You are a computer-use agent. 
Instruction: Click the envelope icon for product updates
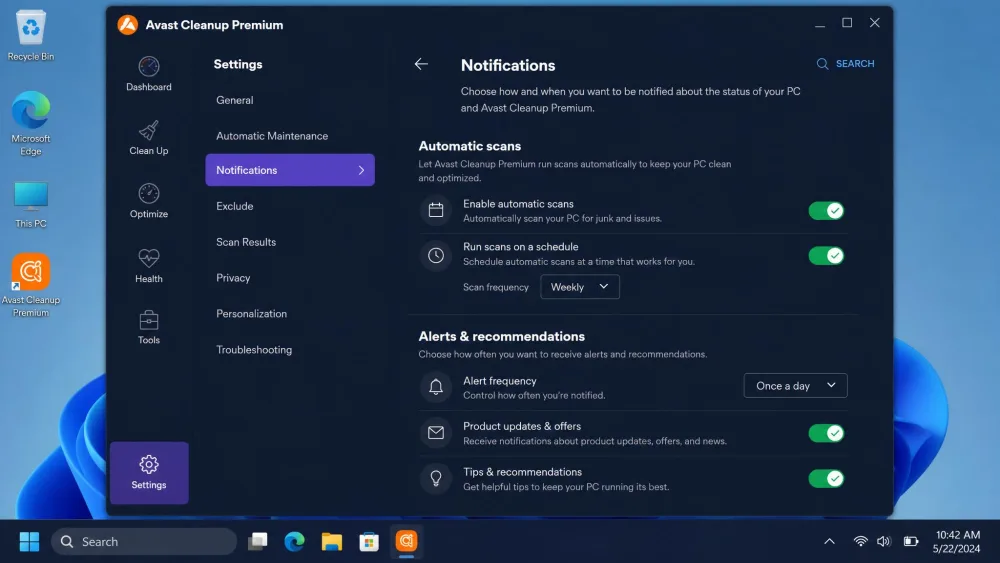tap(436, 433)
